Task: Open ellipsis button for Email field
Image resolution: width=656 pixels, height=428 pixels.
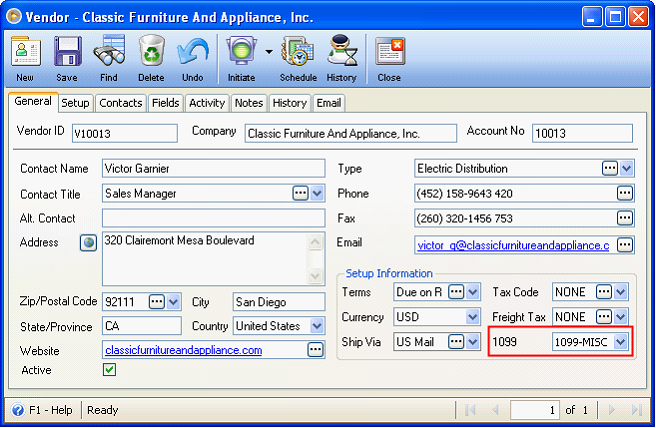Action: pyautogui.click(x=625, y=245)
